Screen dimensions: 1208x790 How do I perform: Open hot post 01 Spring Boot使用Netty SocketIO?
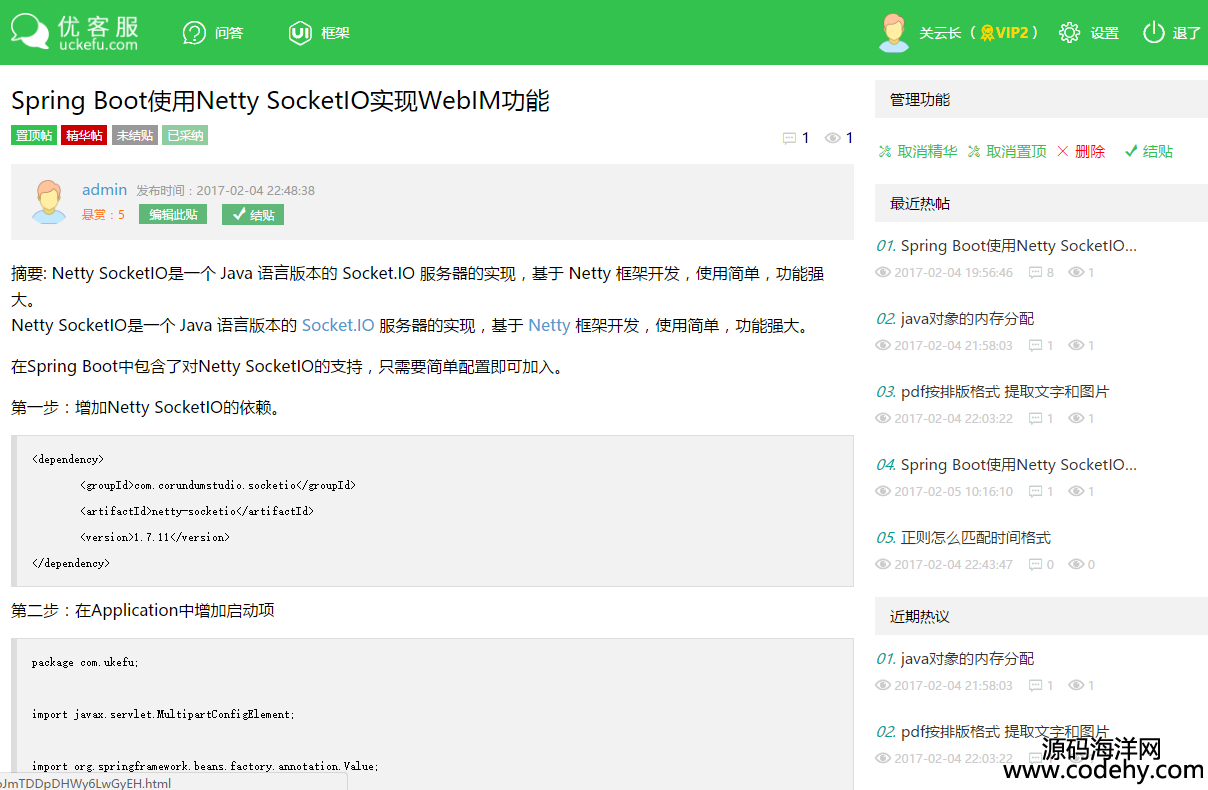[1018, 246]
